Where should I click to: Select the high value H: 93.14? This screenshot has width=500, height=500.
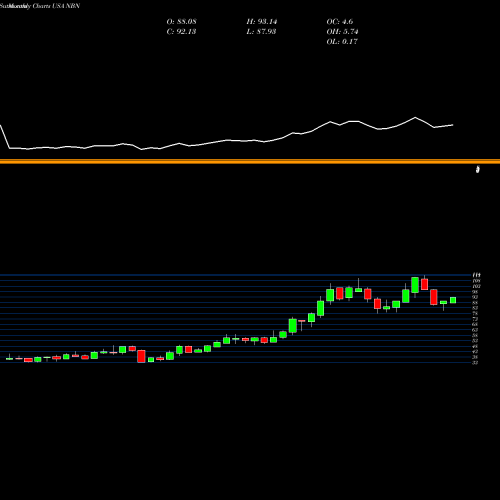262,22
